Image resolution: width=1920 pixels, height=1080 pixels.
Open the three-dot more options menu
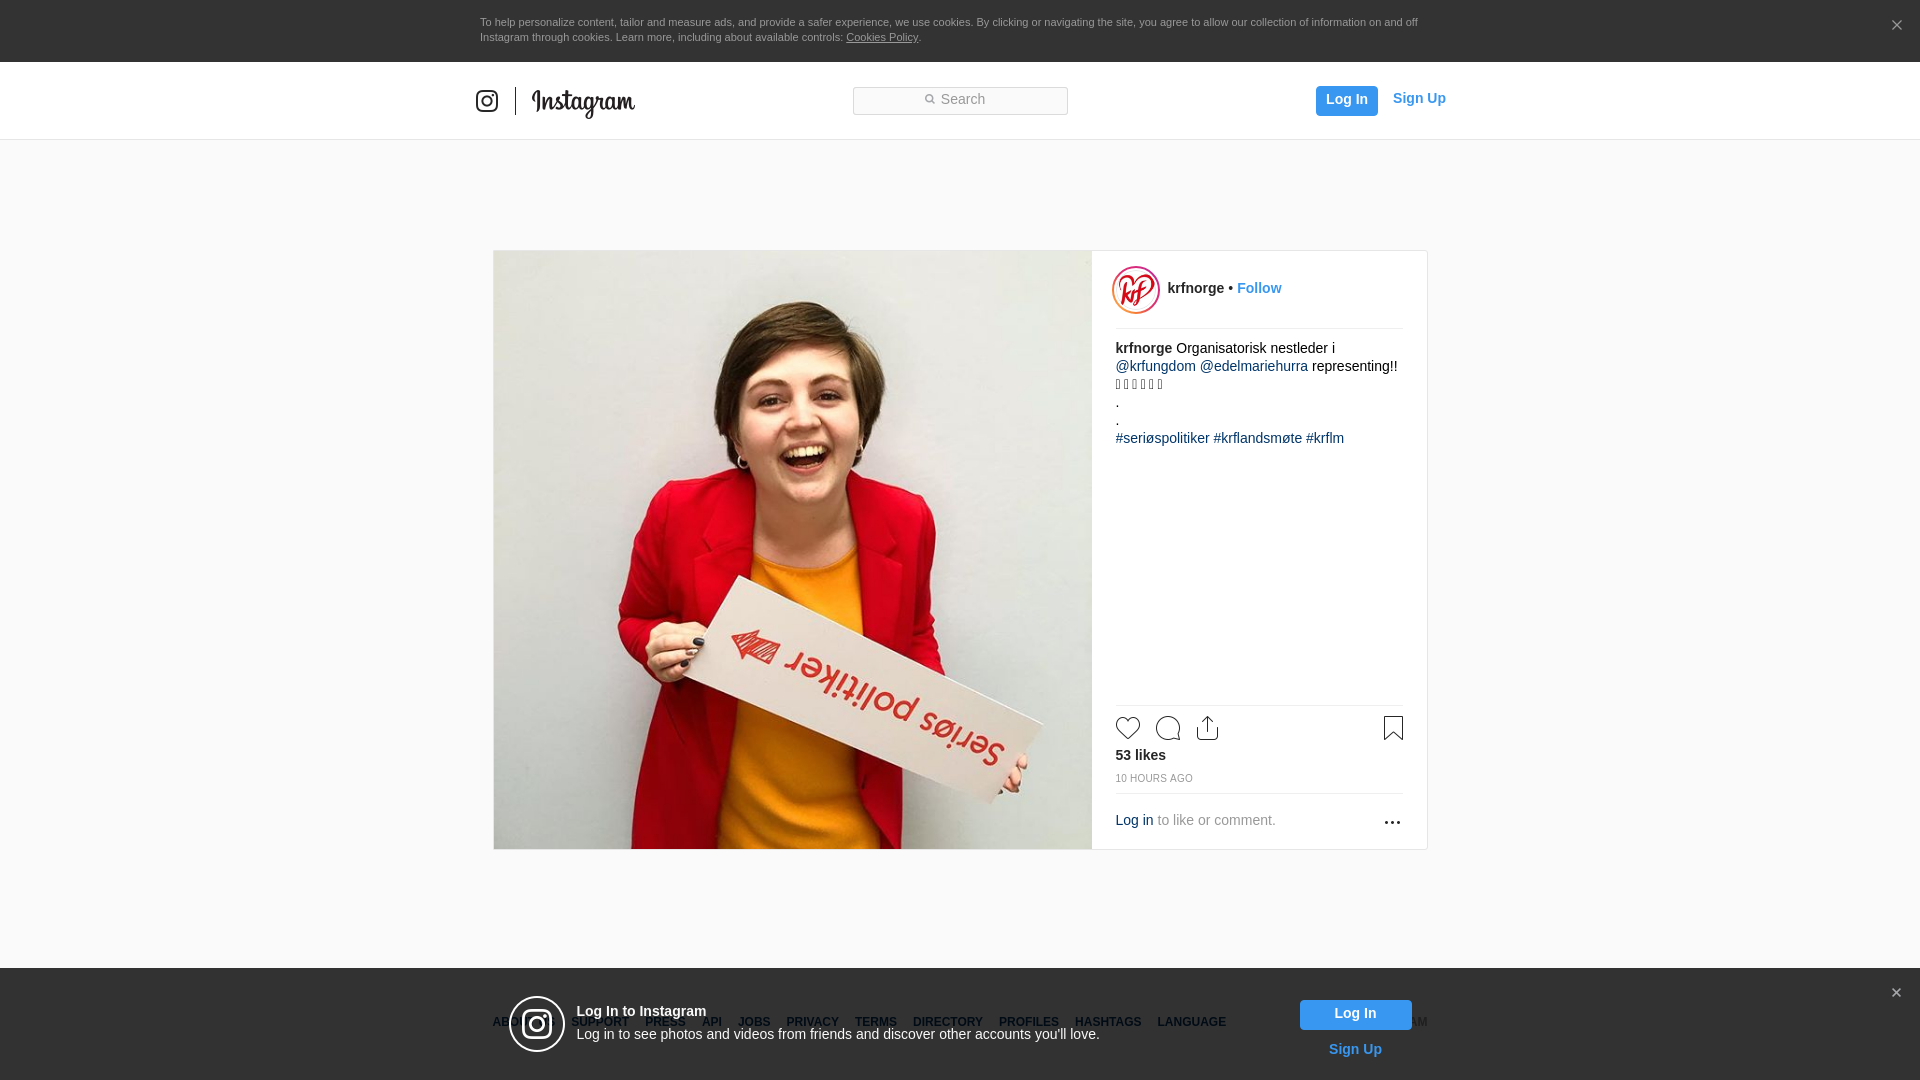pyautogui.click(x=1392, y=822)
